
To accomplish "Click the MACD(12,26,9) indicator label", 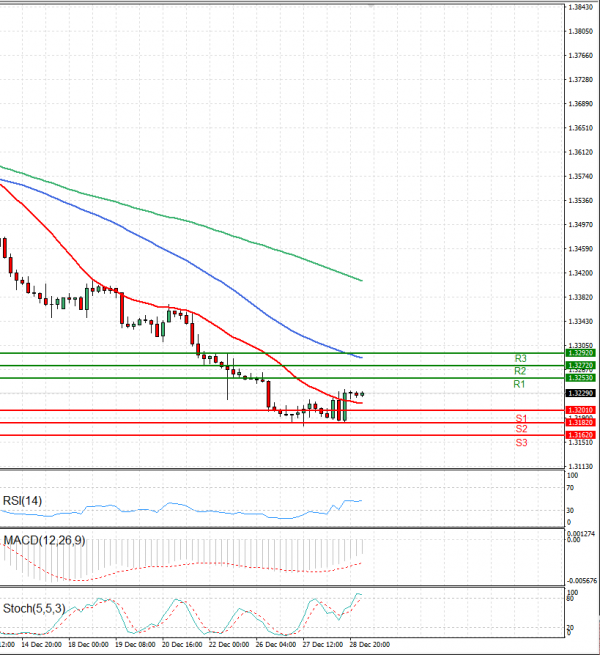I will click(x=43, y=540).
